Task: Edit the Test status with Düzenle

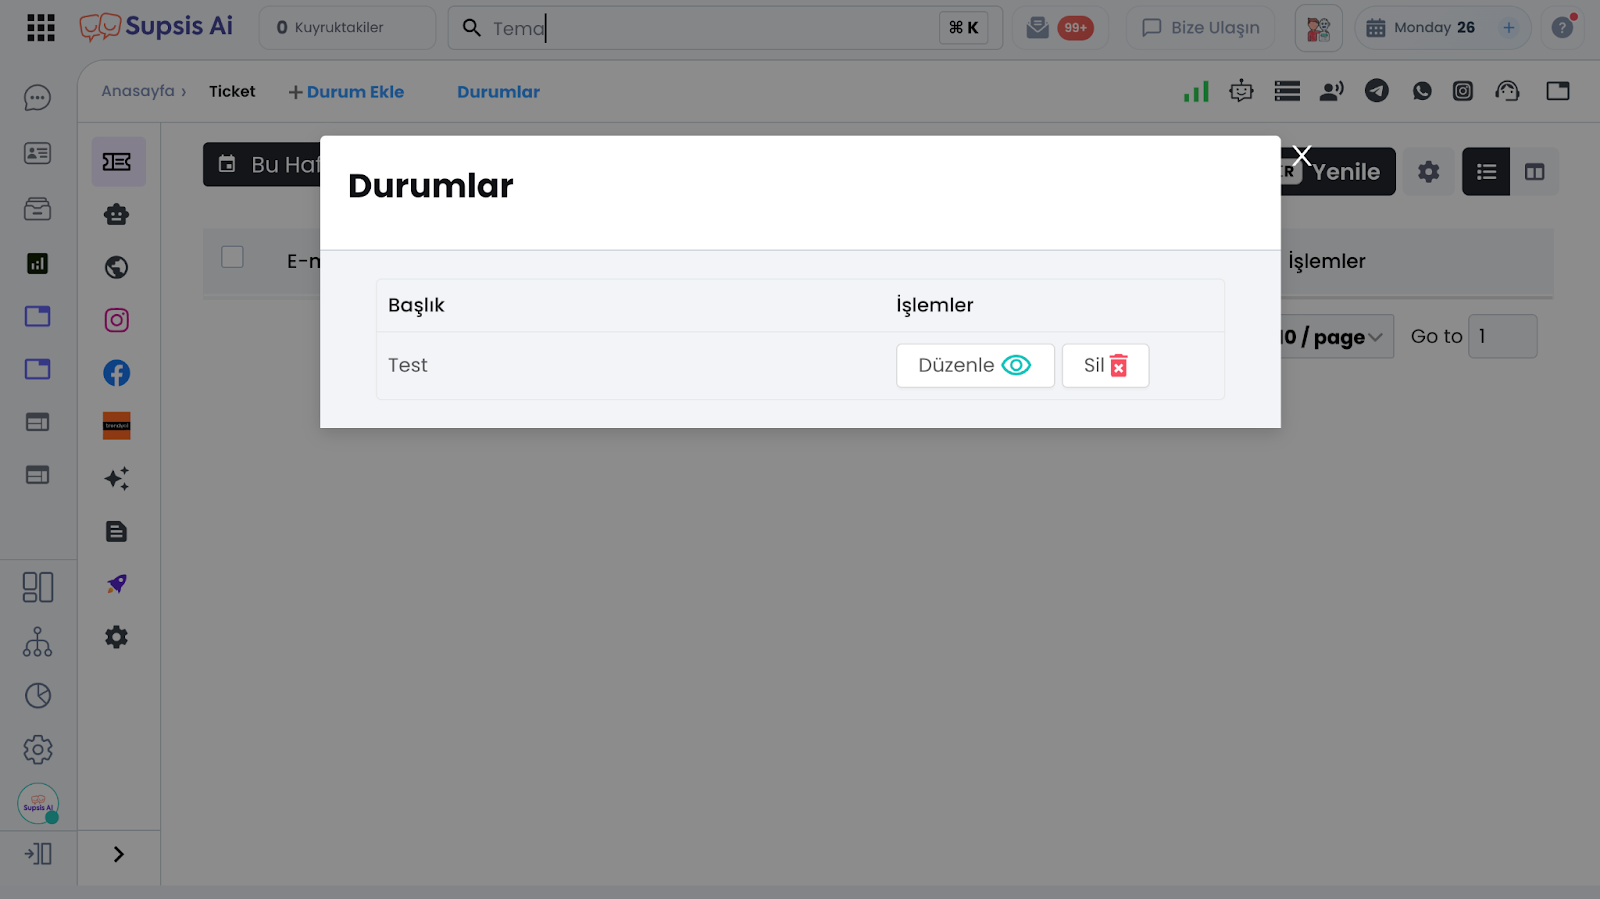Action: click(974, 366)
